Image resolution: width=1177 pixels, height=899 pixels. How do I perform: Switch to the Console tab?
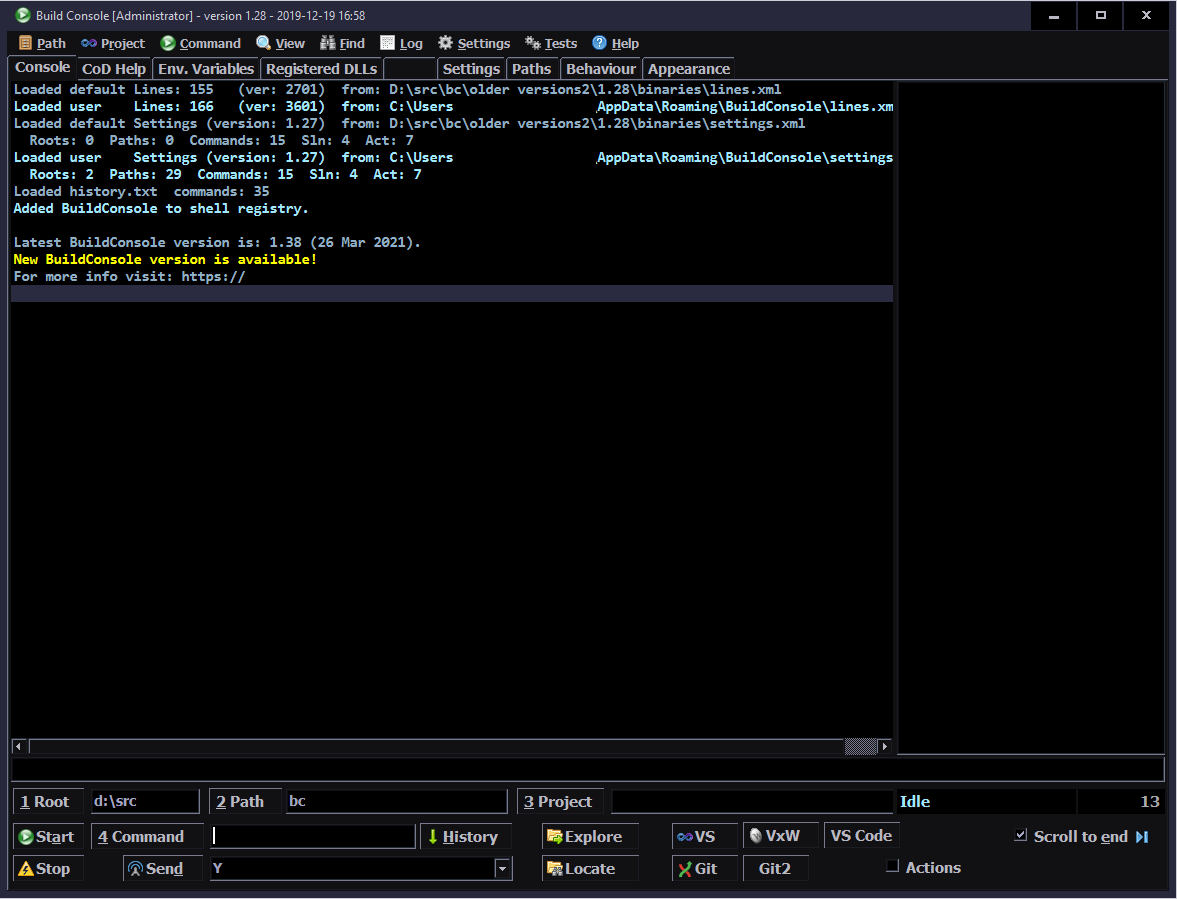click(43, 67)
